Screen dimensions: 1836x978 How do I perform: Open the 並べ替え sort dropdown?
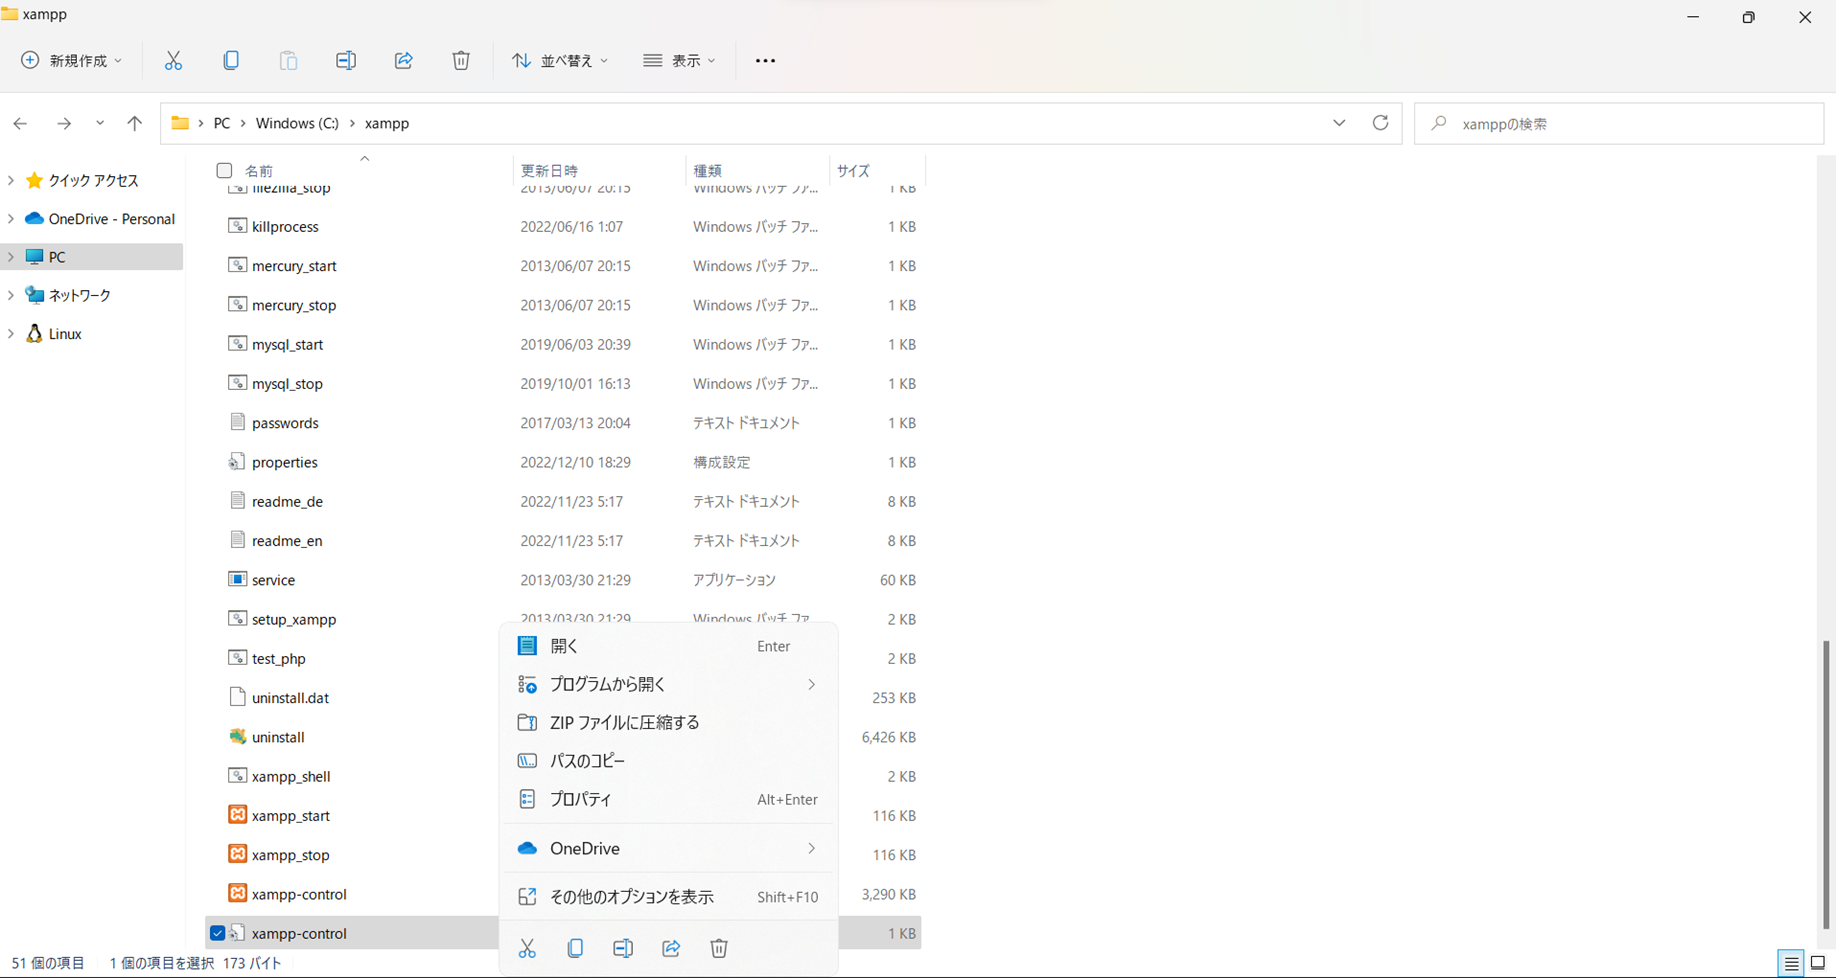tap(560, 61)
